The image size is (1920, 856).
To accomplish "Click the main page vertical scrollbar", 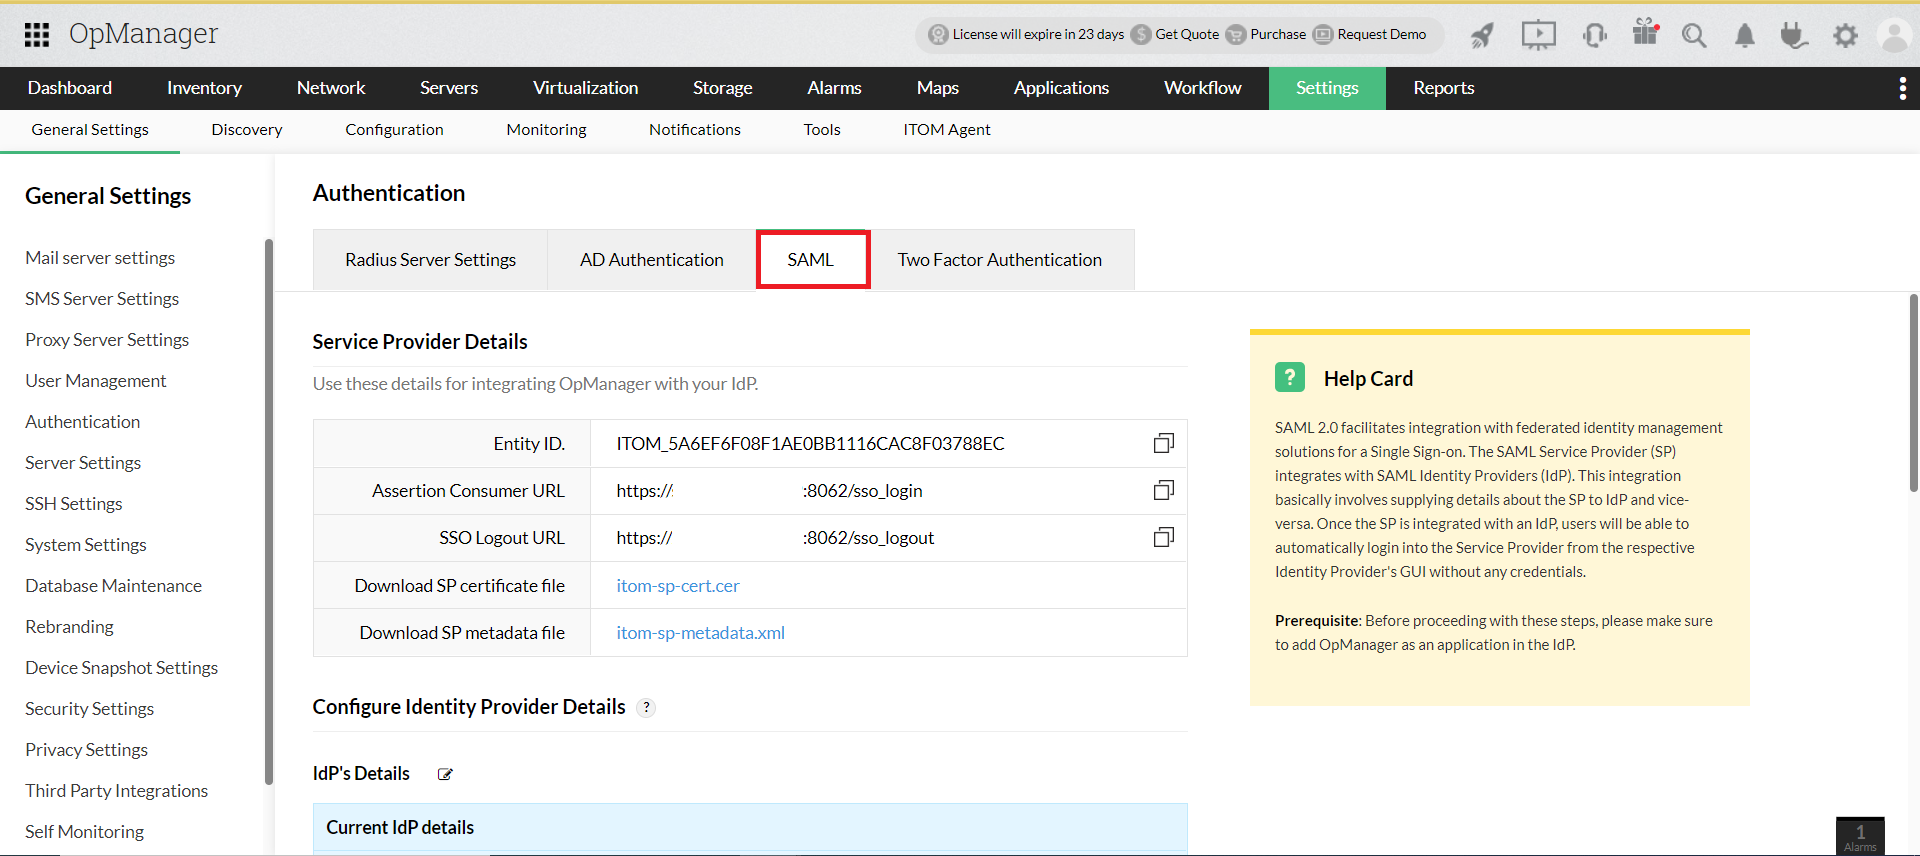I will pos(1914,393).
